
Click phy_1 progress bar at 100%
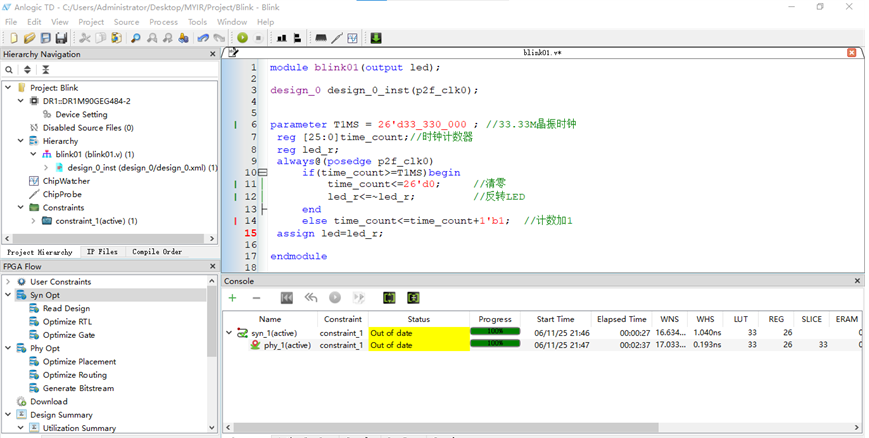click(x=495, y=343)
